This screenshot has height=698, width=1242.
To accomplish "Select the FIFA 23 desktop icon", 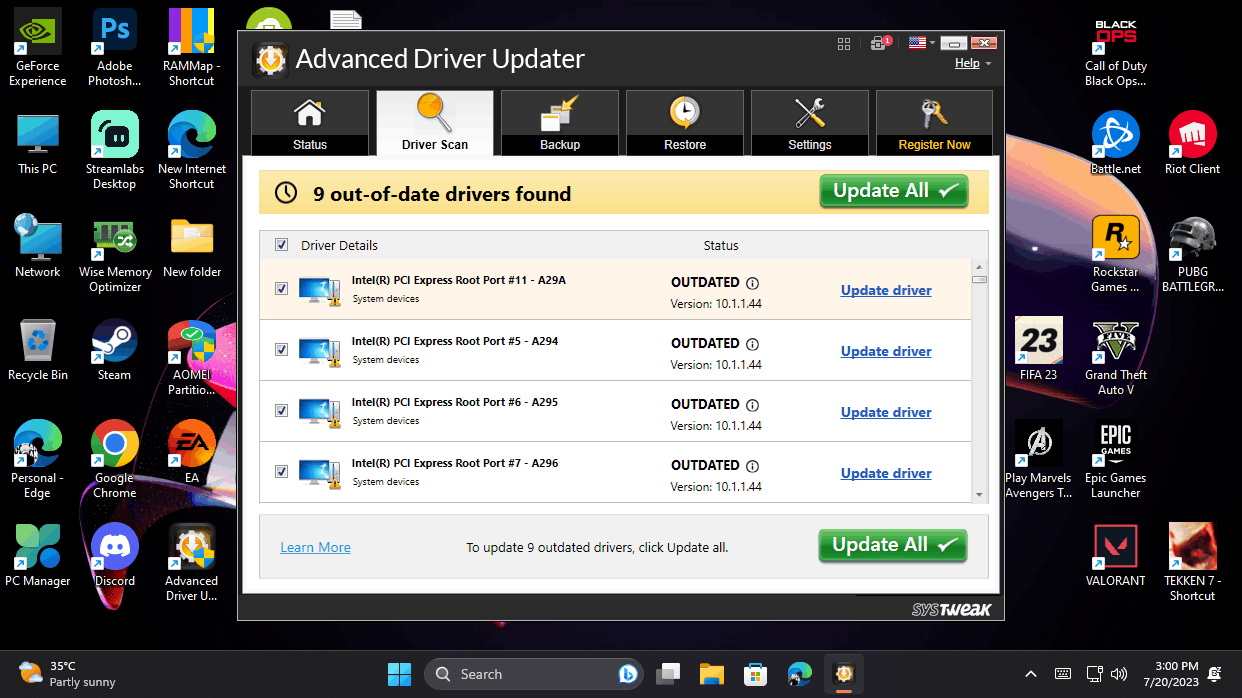I will [1038, 350].
